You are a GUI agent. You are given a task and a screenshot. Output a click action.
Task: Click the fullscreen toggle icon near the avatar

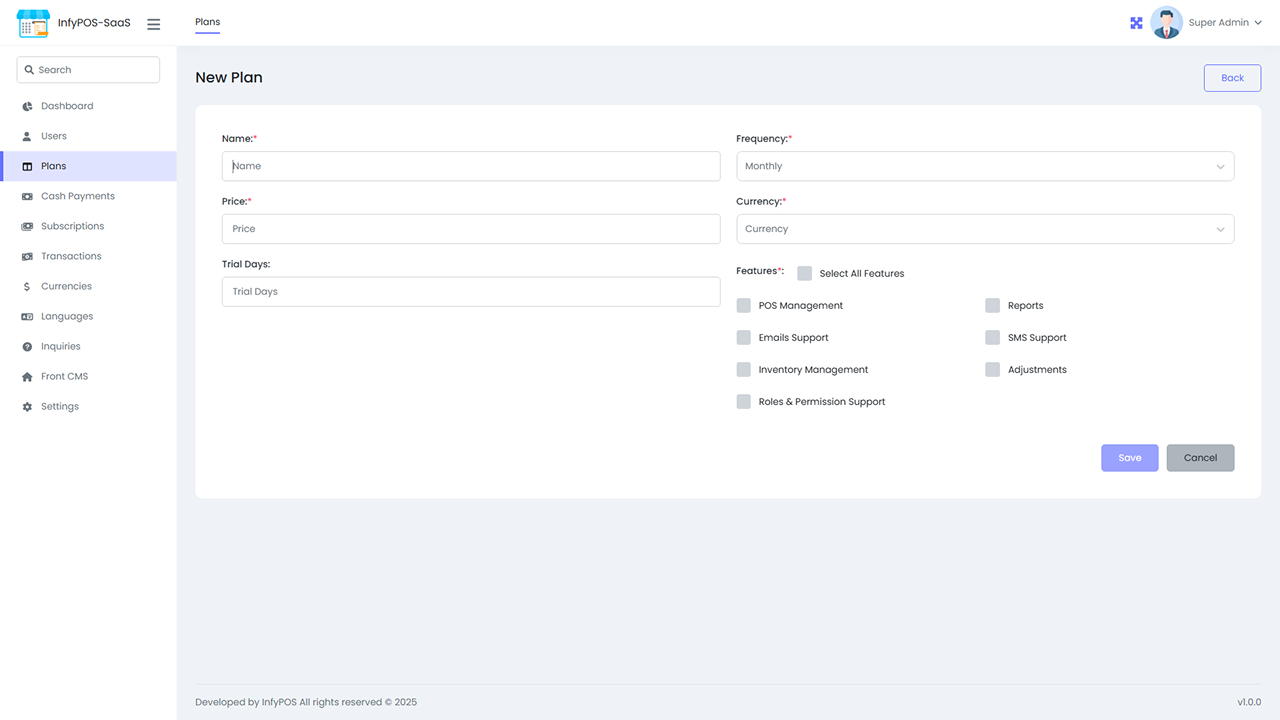pos(1136,22)
